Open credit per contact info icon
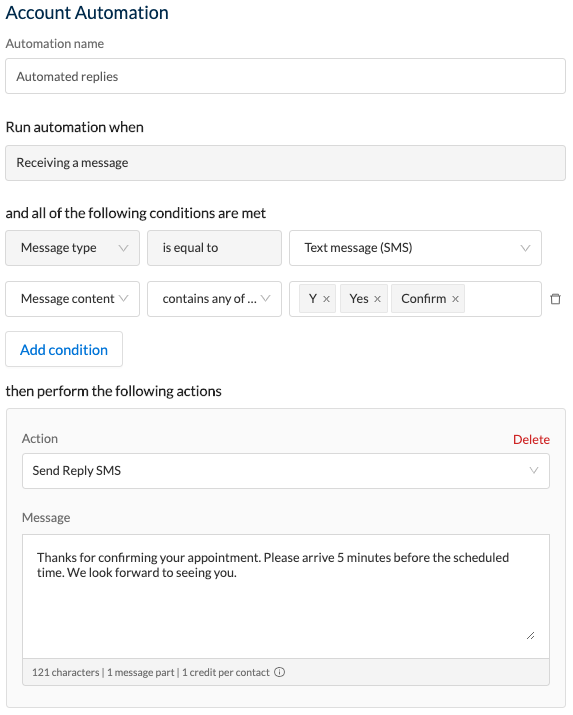Viewport: 573px width, 715px height. pos(279,672)
